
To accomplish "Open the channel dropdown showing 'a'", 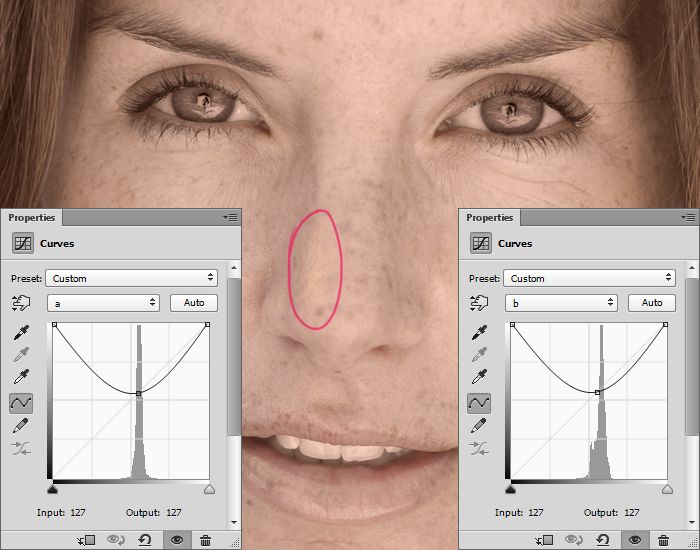I will coord(103,302).
